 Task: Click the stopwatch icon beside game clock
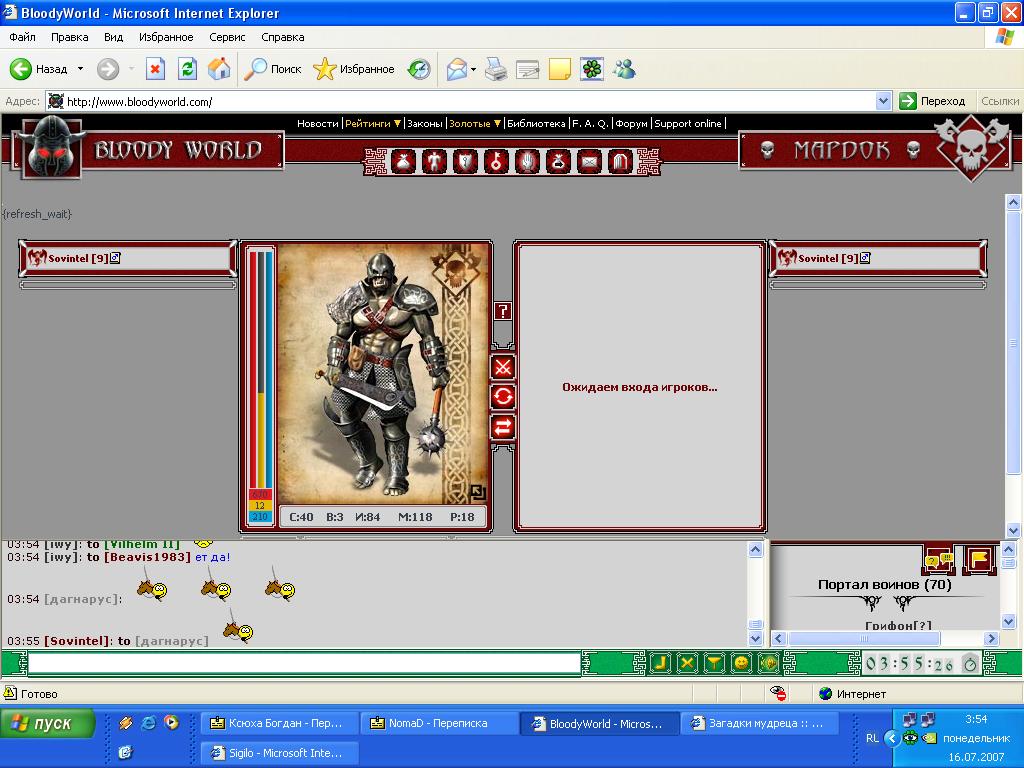pos(970,664)
